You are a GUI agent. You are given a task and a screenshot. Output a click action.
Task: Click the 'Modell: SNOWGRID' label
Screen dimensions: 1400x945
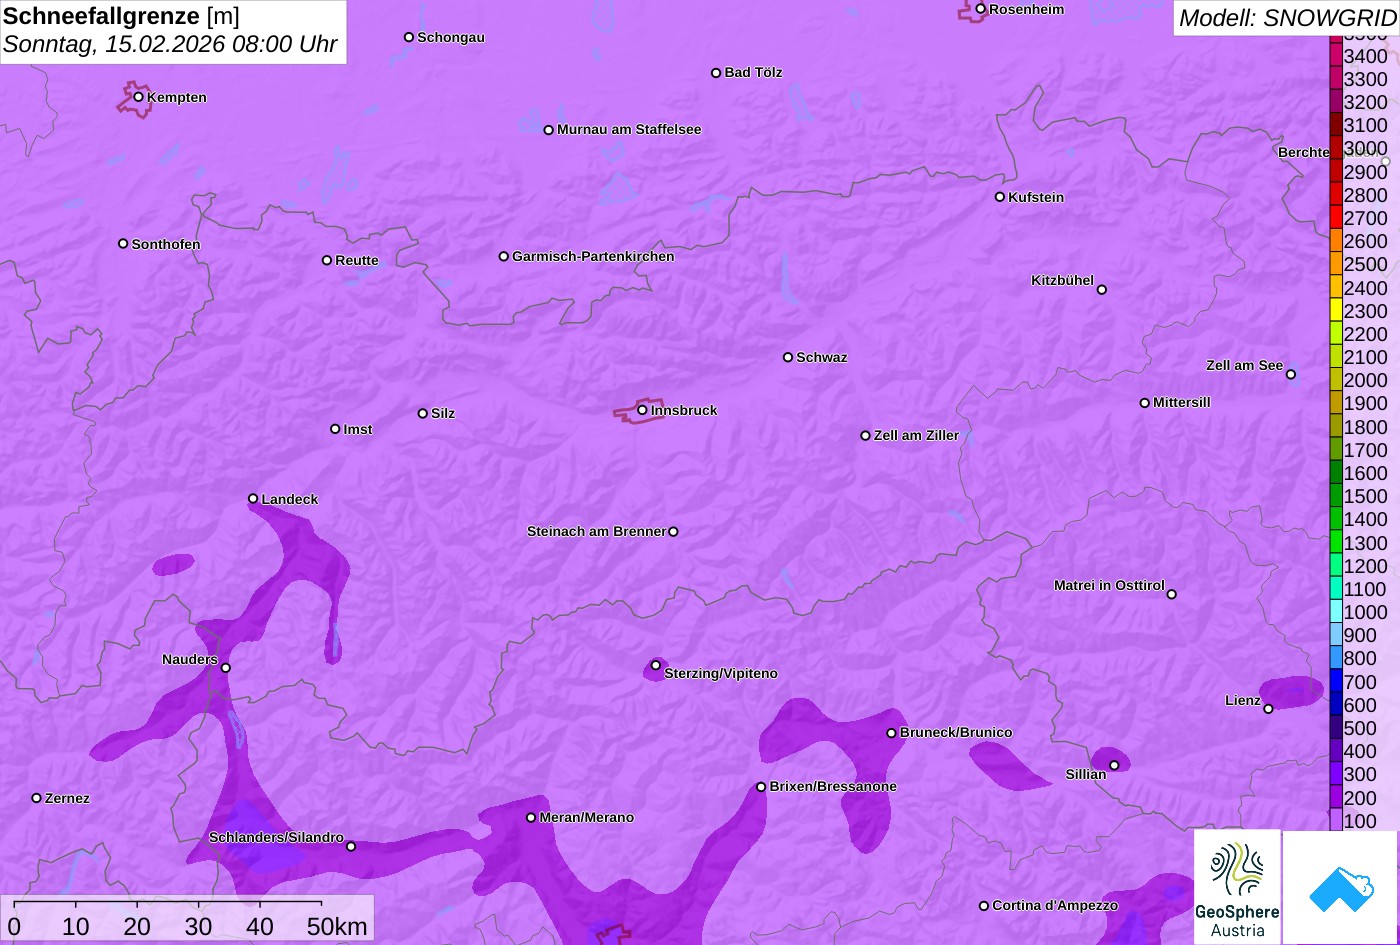[x=1287, y=17]
